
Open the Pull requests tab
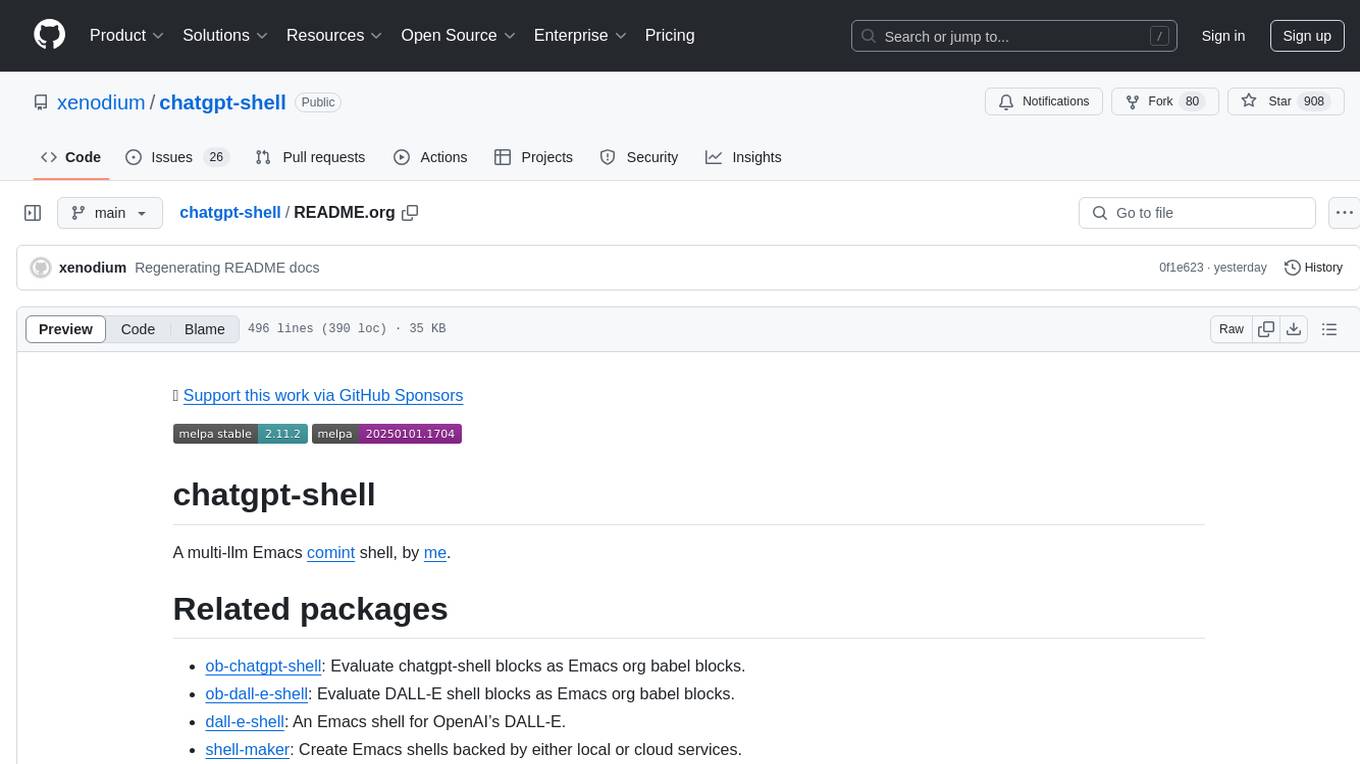click(x=310, y=157)
